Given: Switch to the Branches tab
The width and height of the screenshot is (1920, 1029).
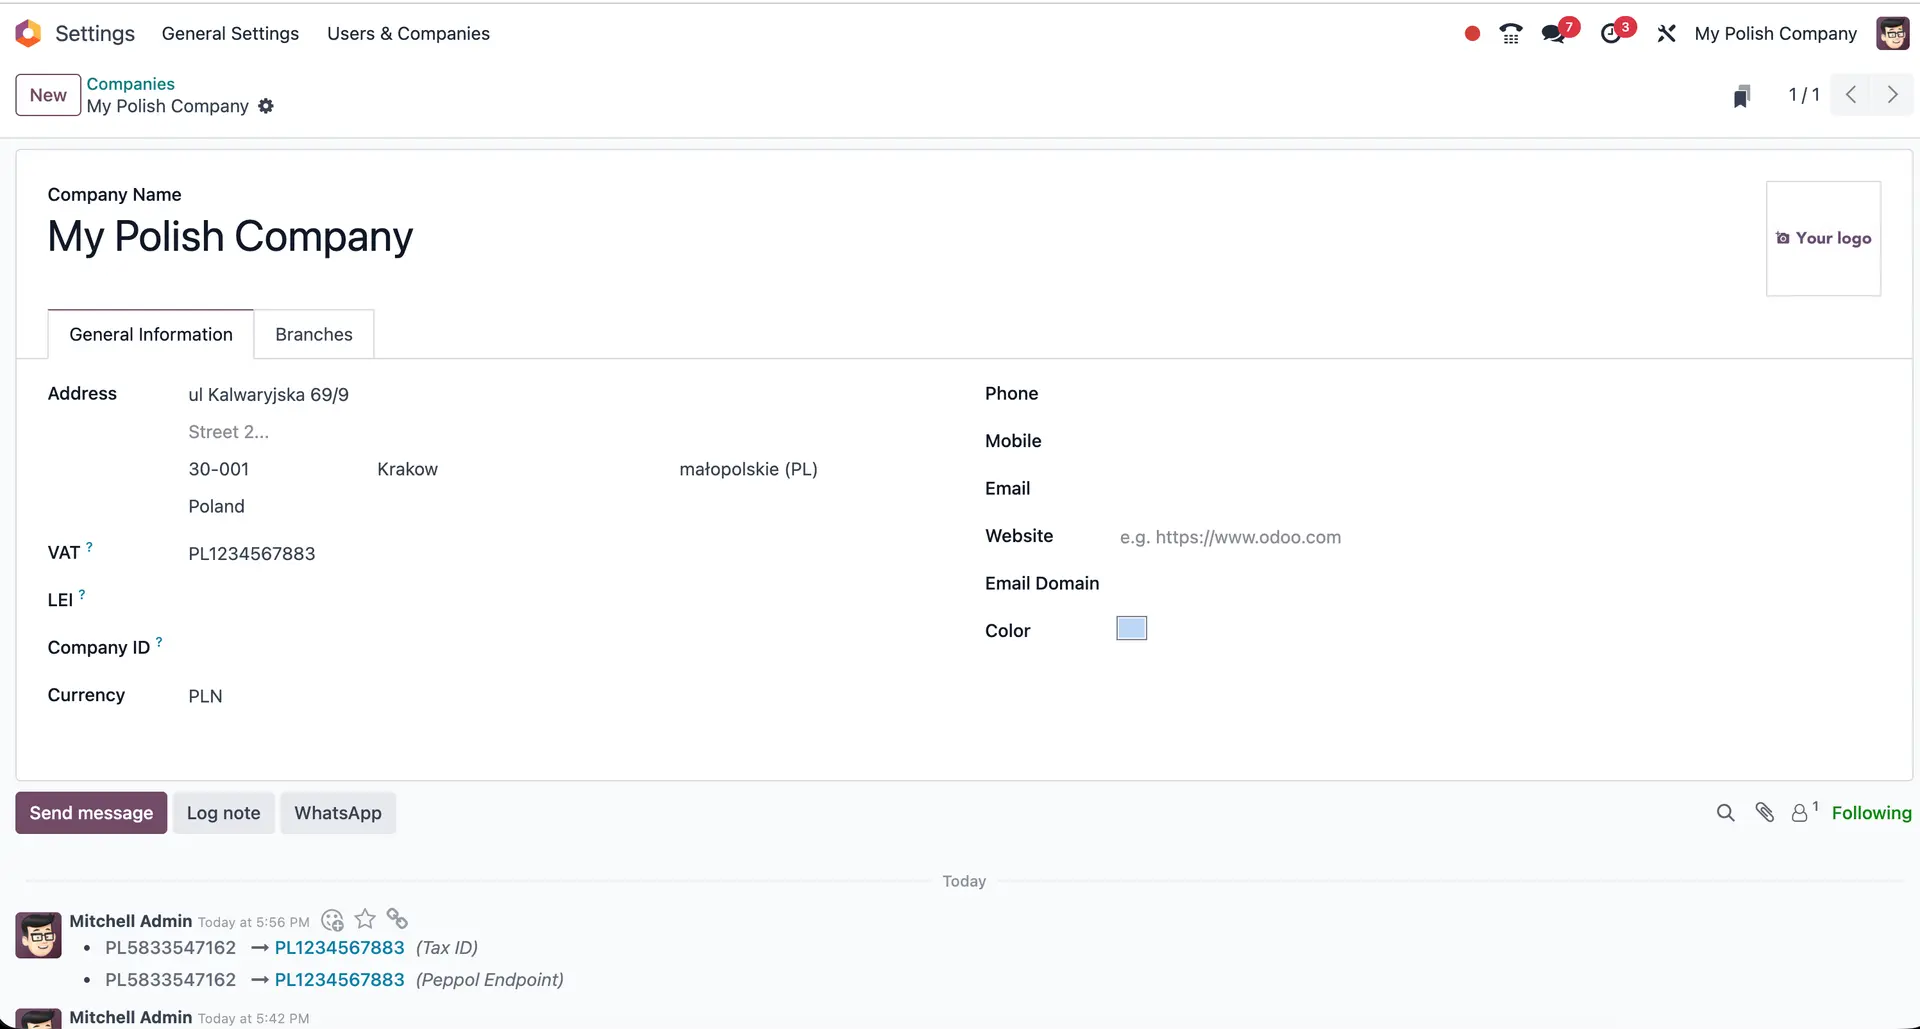Looking at the screenshot, I should [313, 335].
